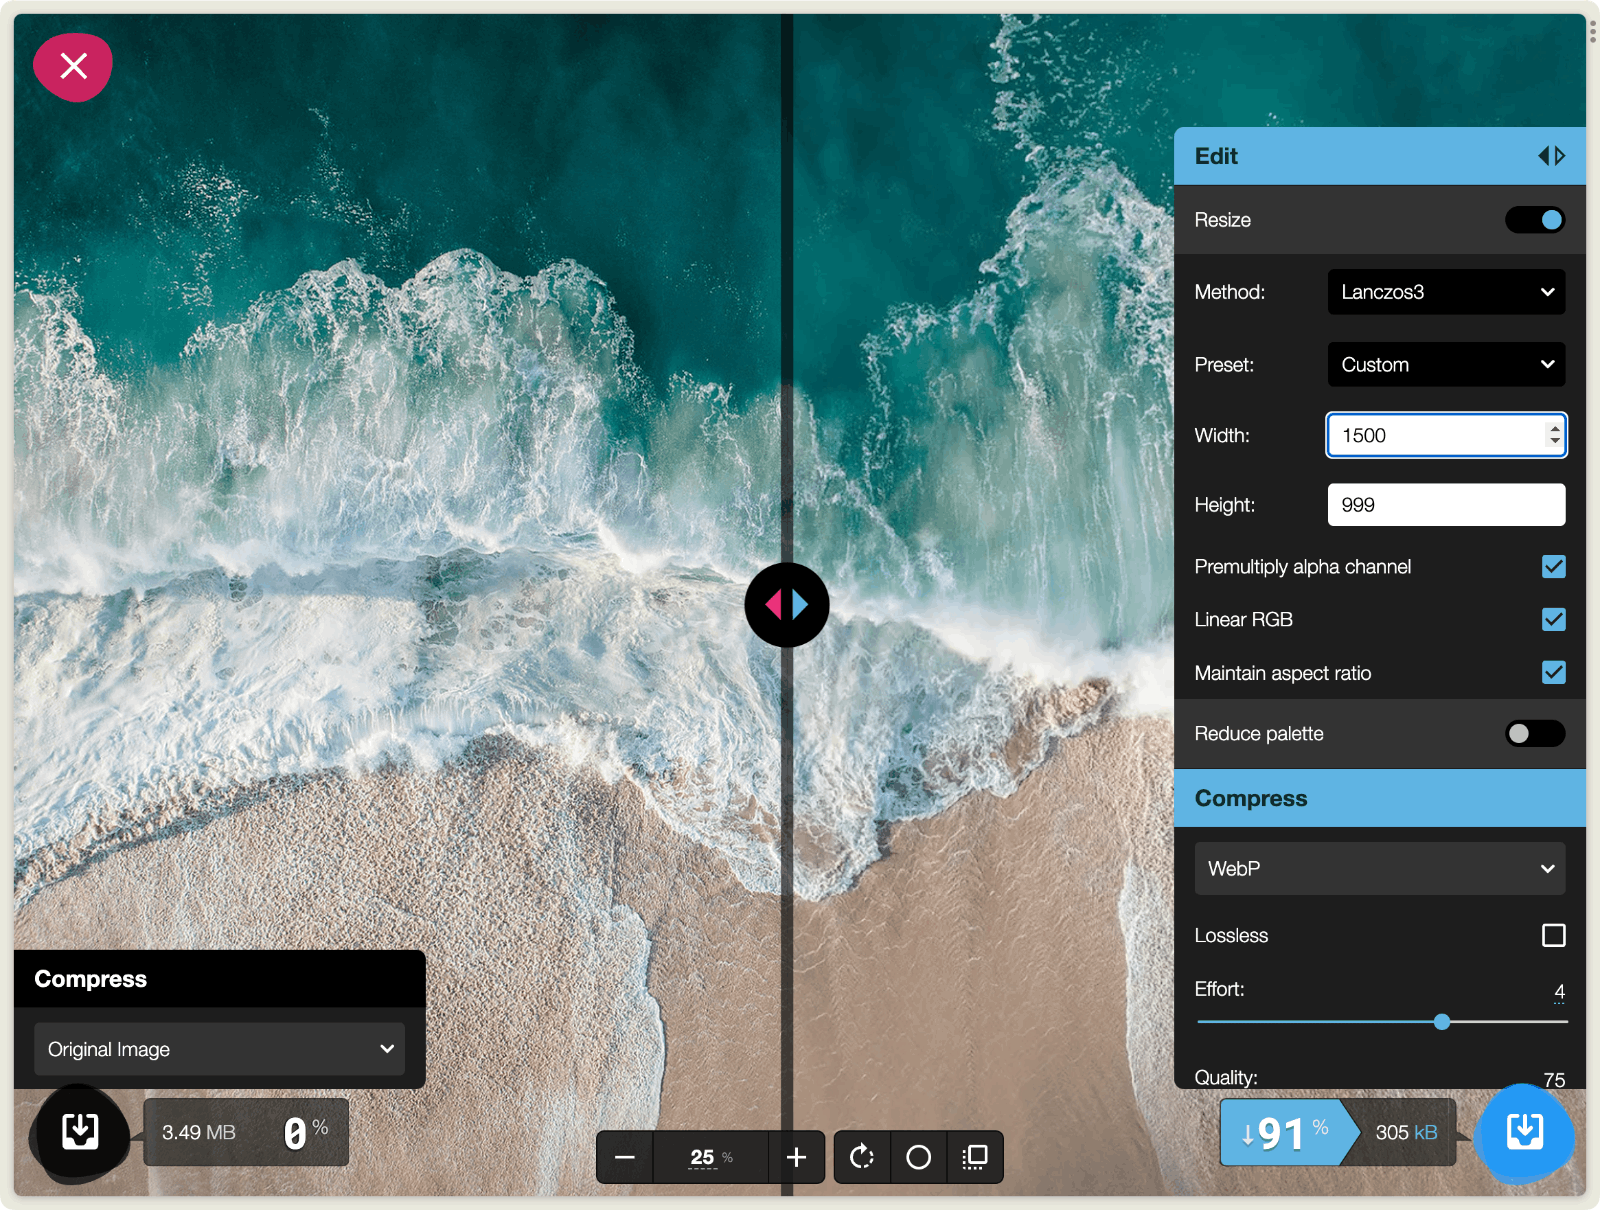Image resolution: width=1600 pixels, height=1210 pixels.
Task: Uncheck Premultiply alpha channel
Action: tap(1553, 567)
